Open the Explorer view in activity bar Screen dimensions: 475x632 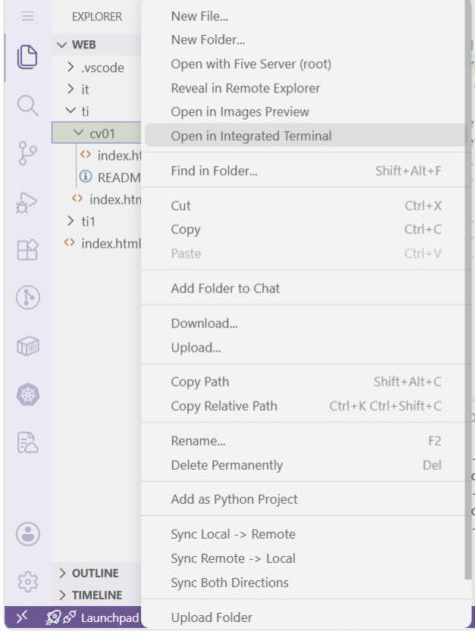(x=27, y=57)
